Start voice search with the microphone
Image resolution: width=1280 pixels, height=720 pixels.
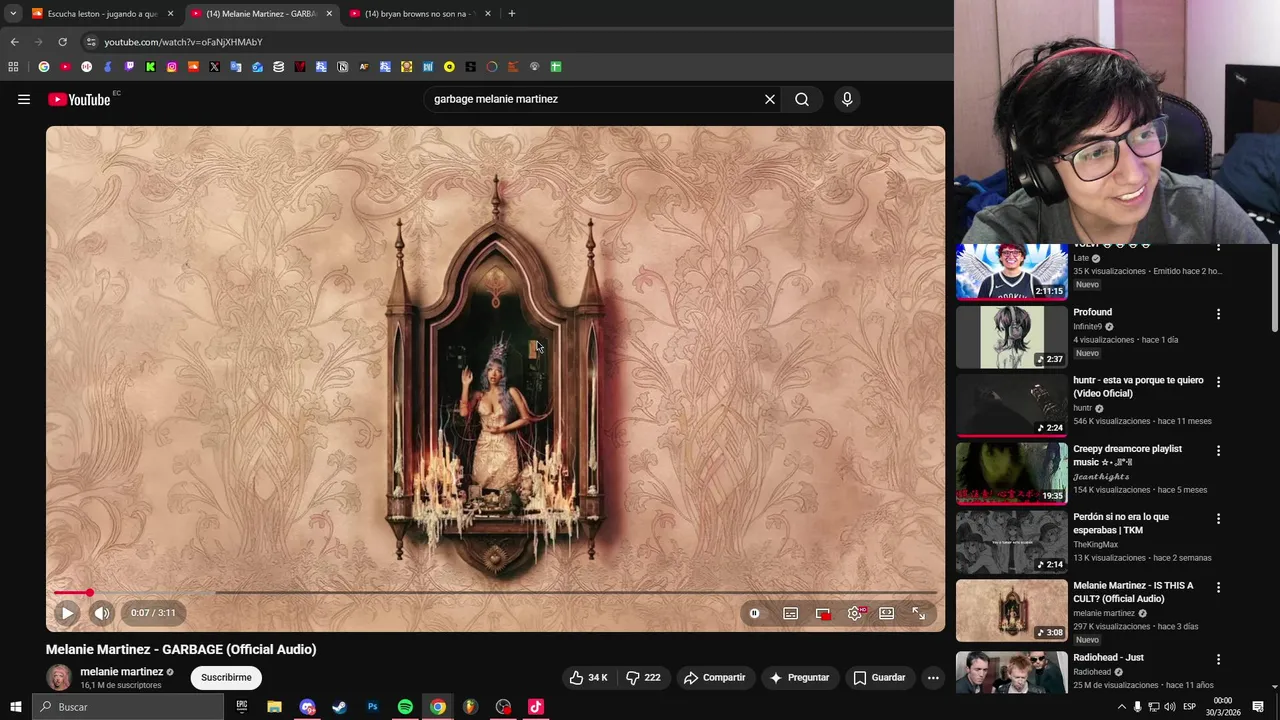(x=847, y=99)
